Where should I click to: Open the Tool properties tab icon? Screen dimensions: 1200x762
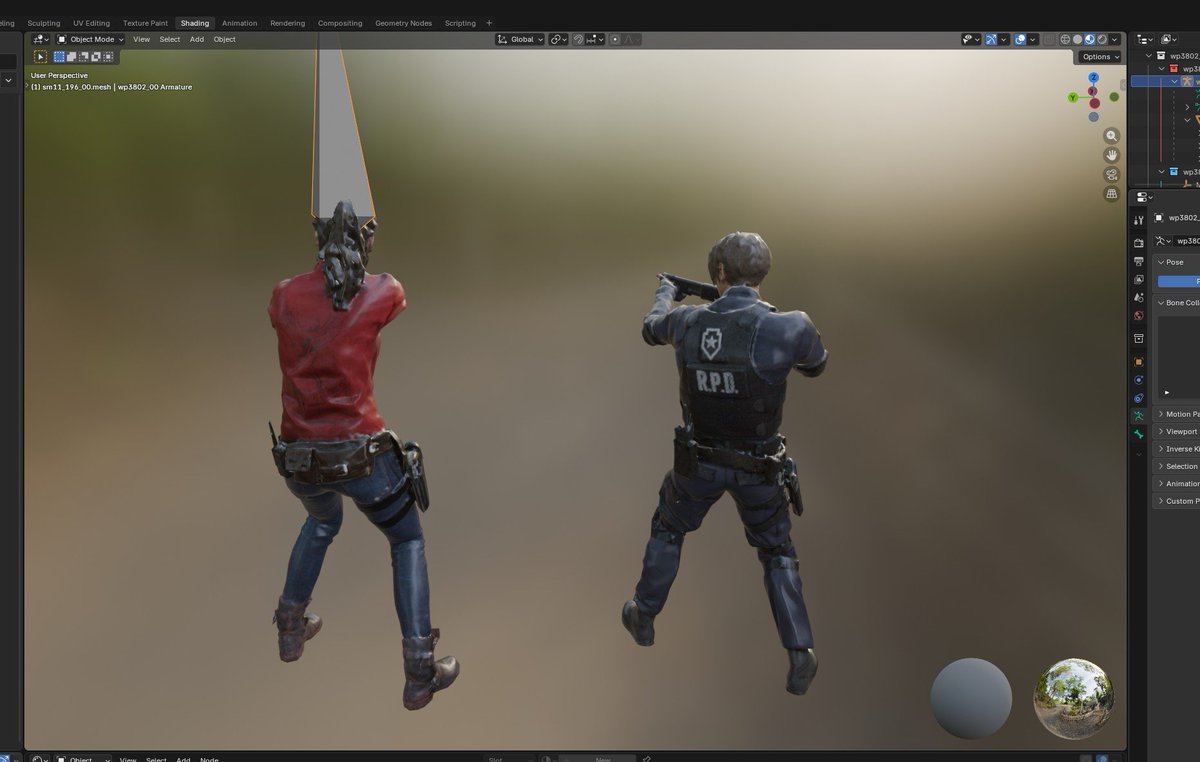1138,220
